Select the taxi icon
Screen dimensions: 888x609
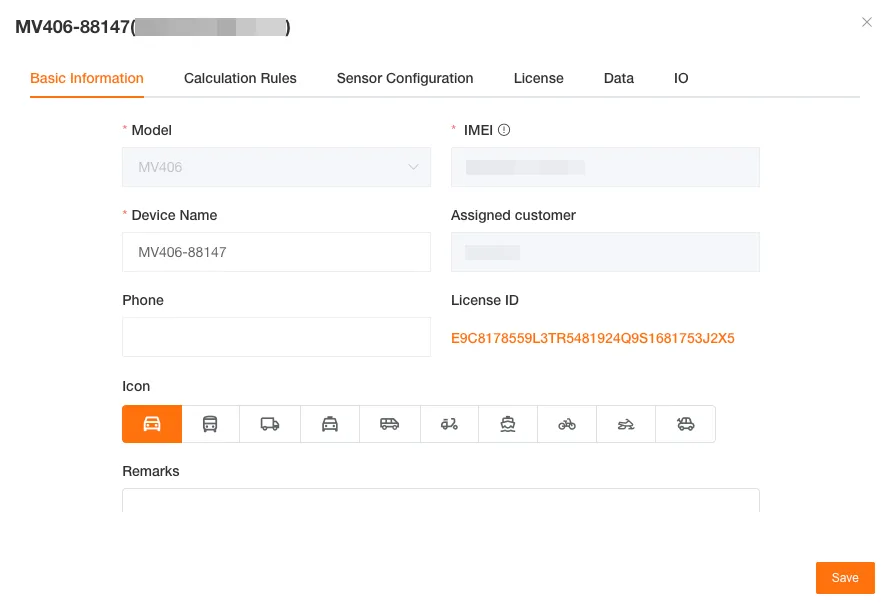pos(330,424)
